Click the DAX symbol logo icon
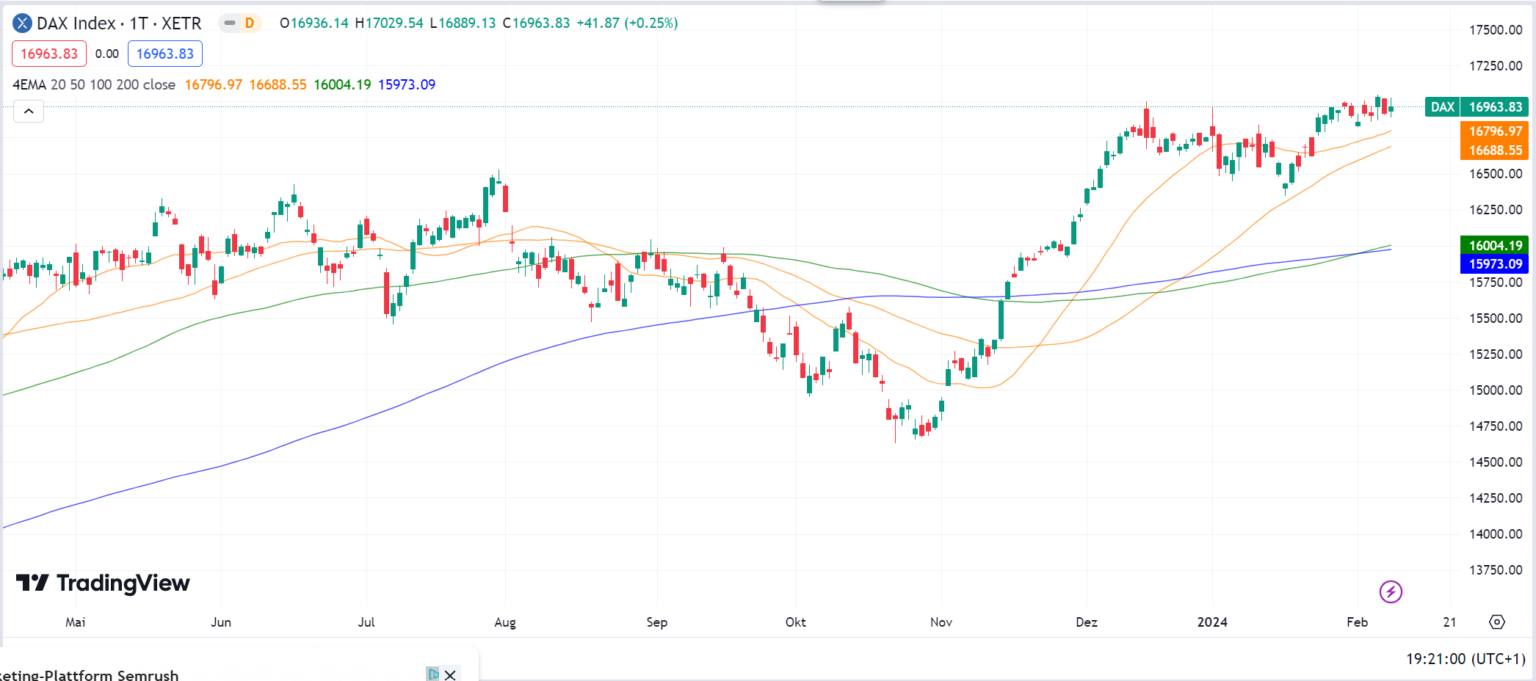 [21, 22]
